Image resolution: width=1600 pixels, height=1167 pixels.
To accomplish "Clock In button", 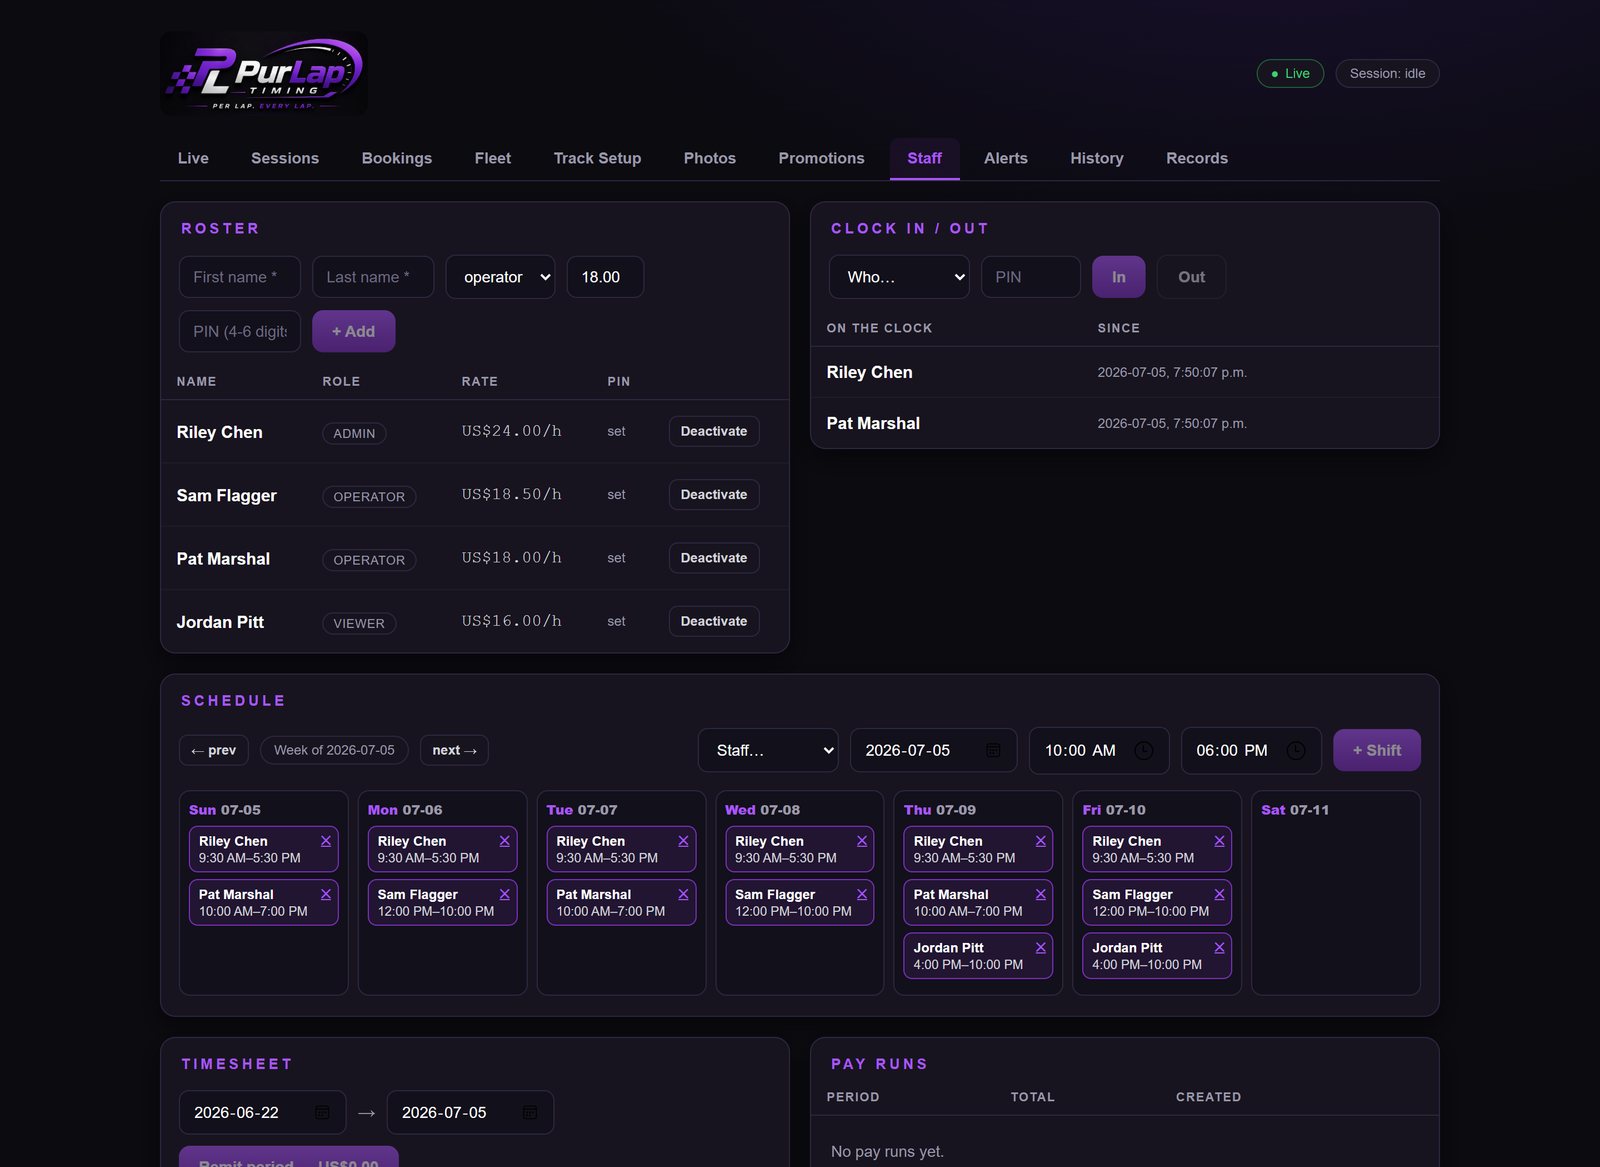I will tap(1119, 277).
